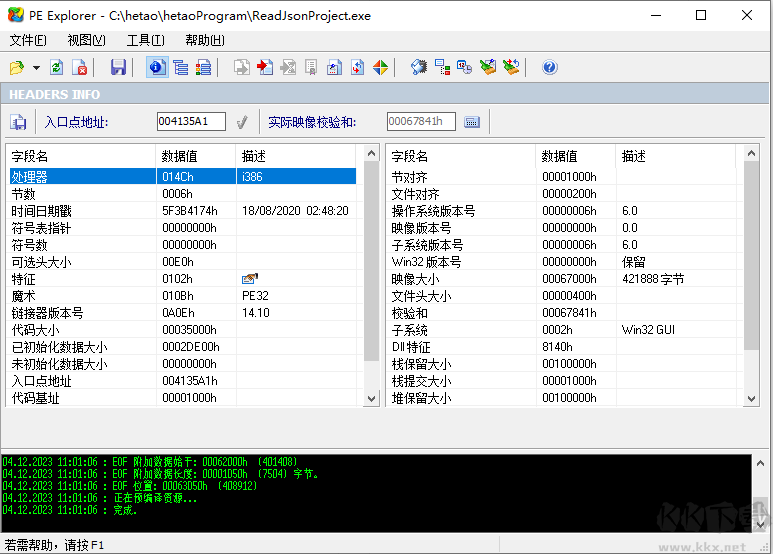Click the colorful diamond resource icon

click(x=380, y=68)
